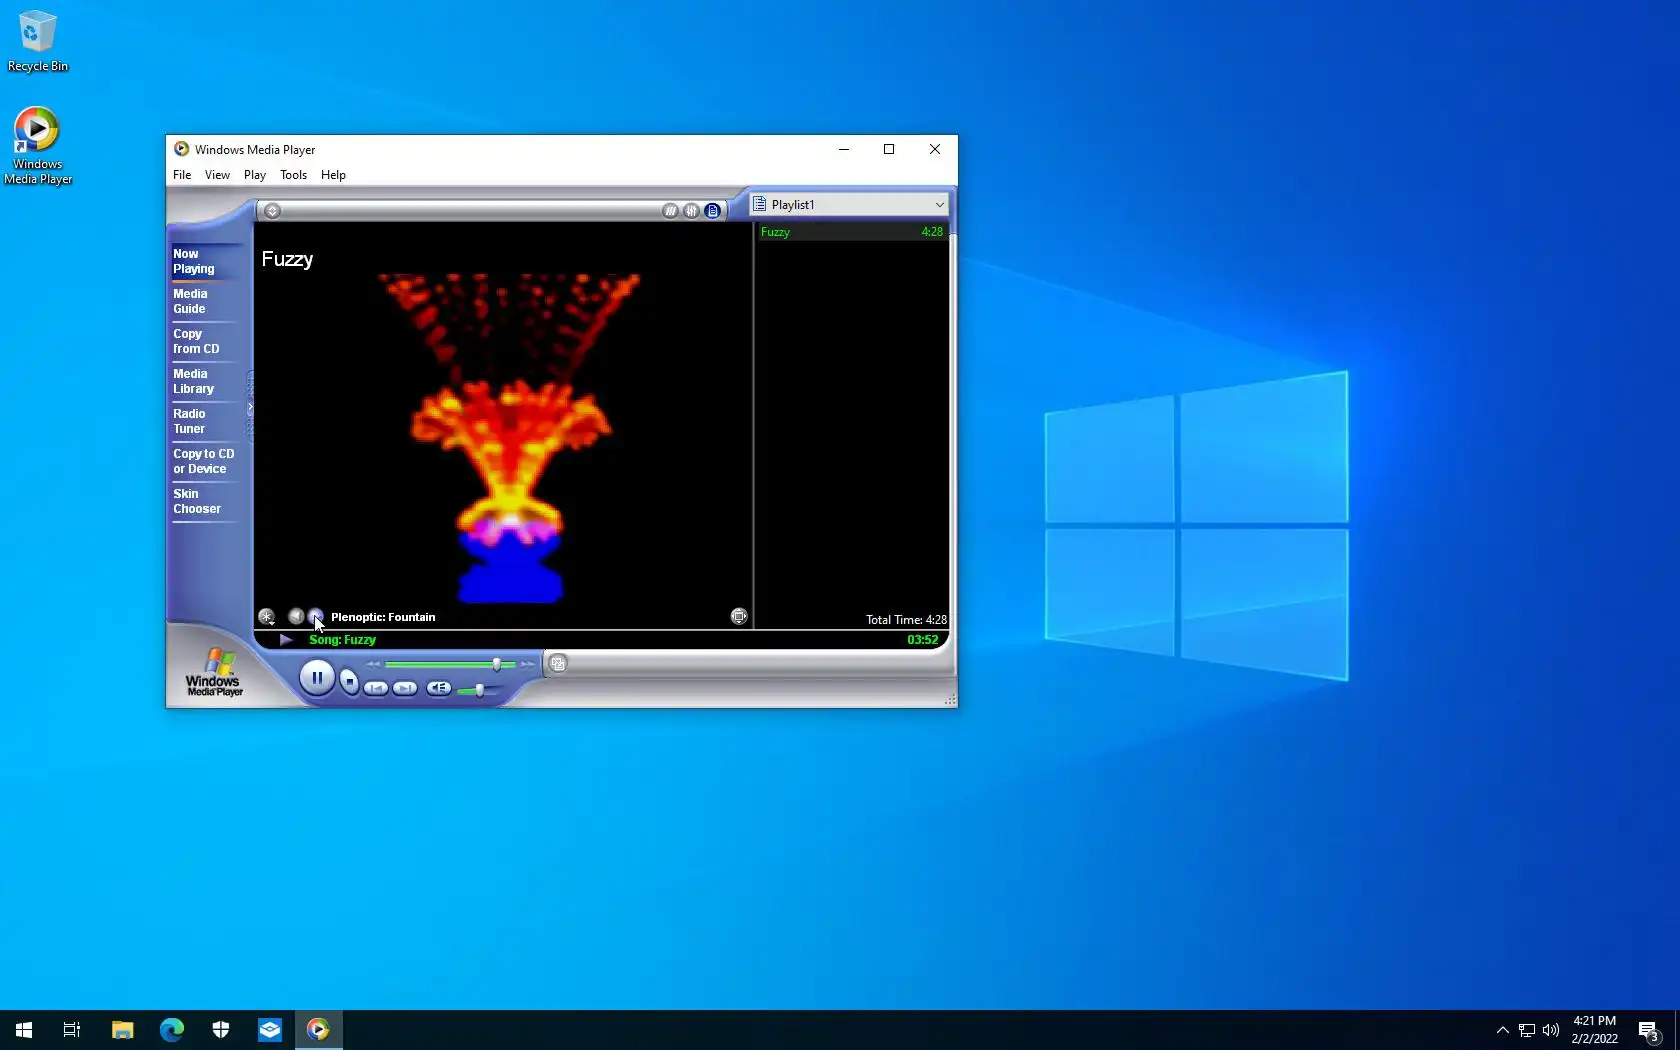Viewport: 1680px width, 1050px height.
Task: Click the 03:52 time display
Action: 923,640
